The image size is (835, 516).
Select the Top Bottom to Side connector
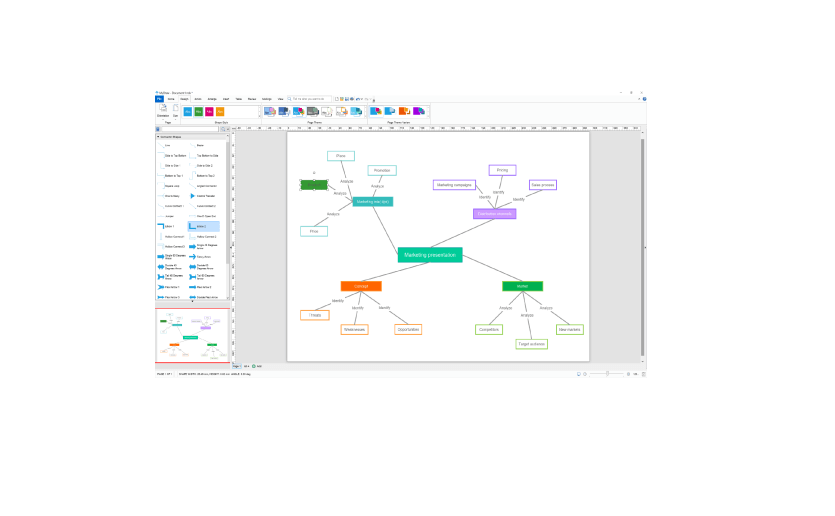[204, 155]
